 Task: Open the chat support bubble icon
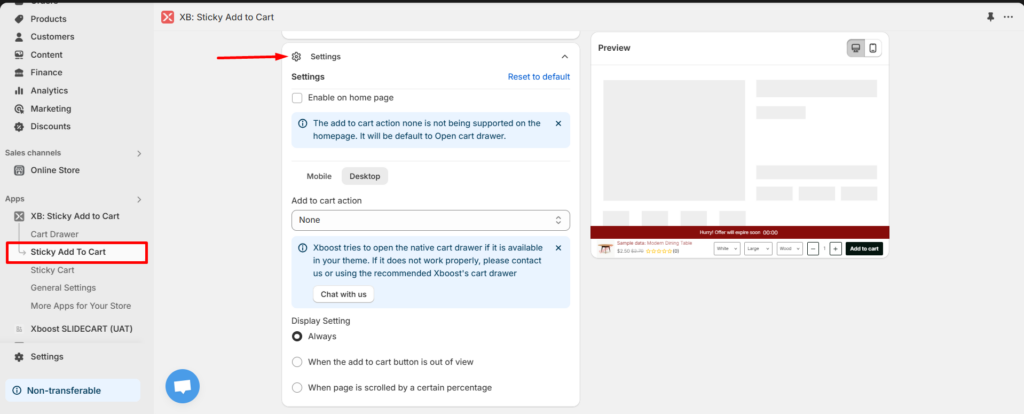182,386
